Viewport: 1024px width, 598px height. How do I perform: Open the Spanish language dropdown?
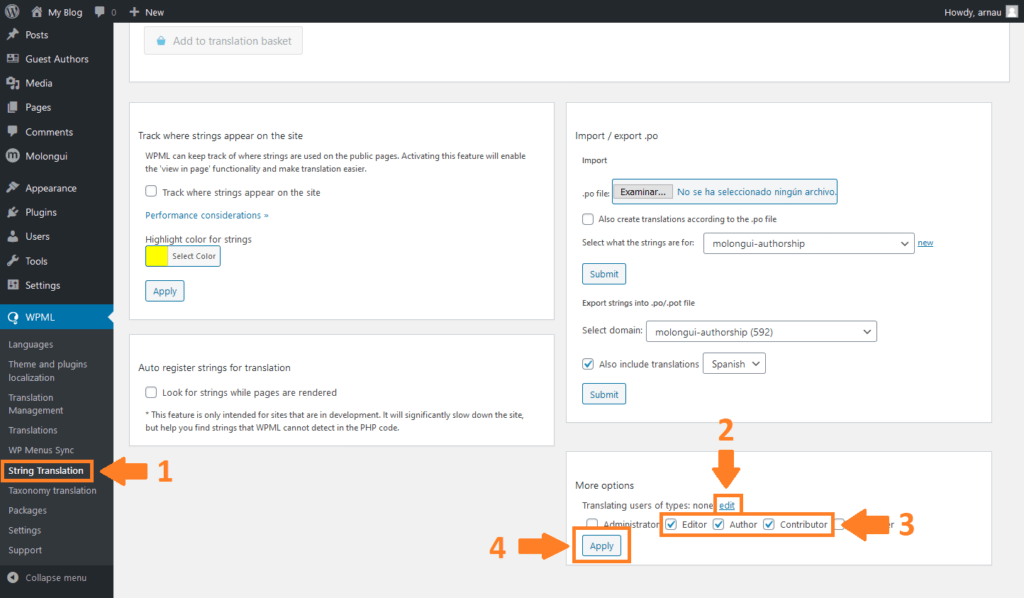pos(734,364)
